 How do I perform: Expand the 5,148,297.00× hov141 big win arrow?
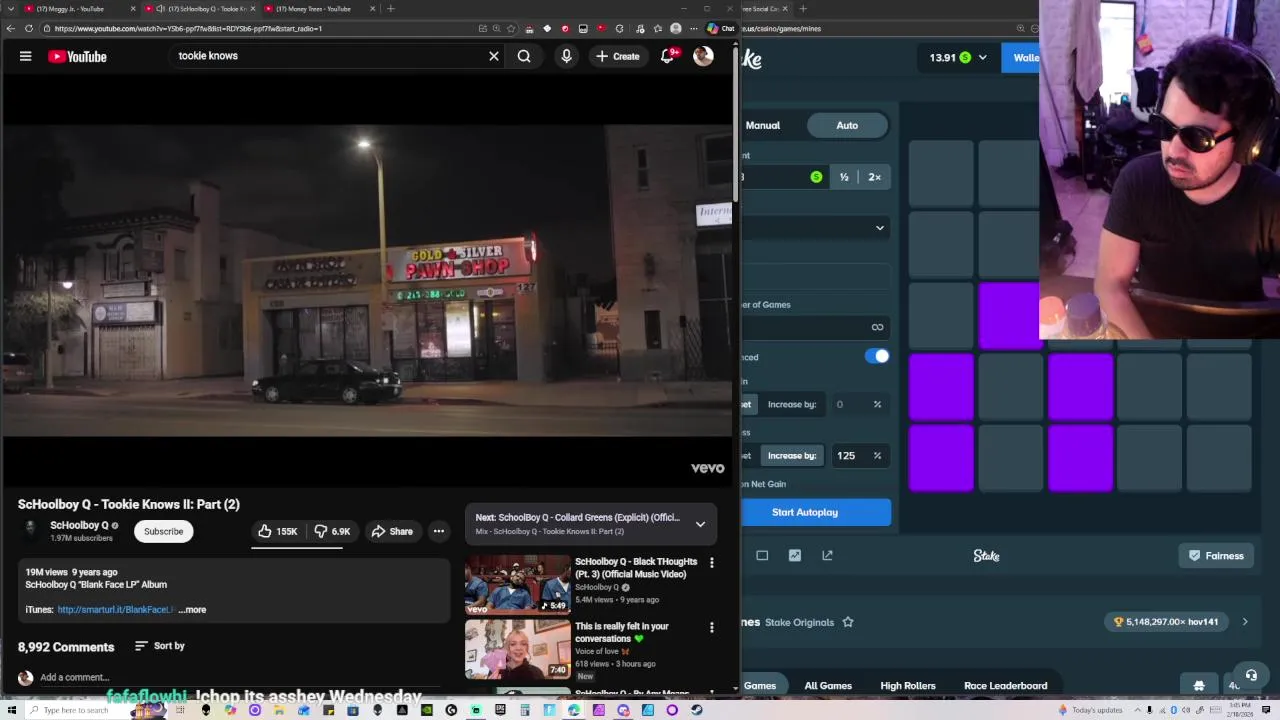[1245, 622]
